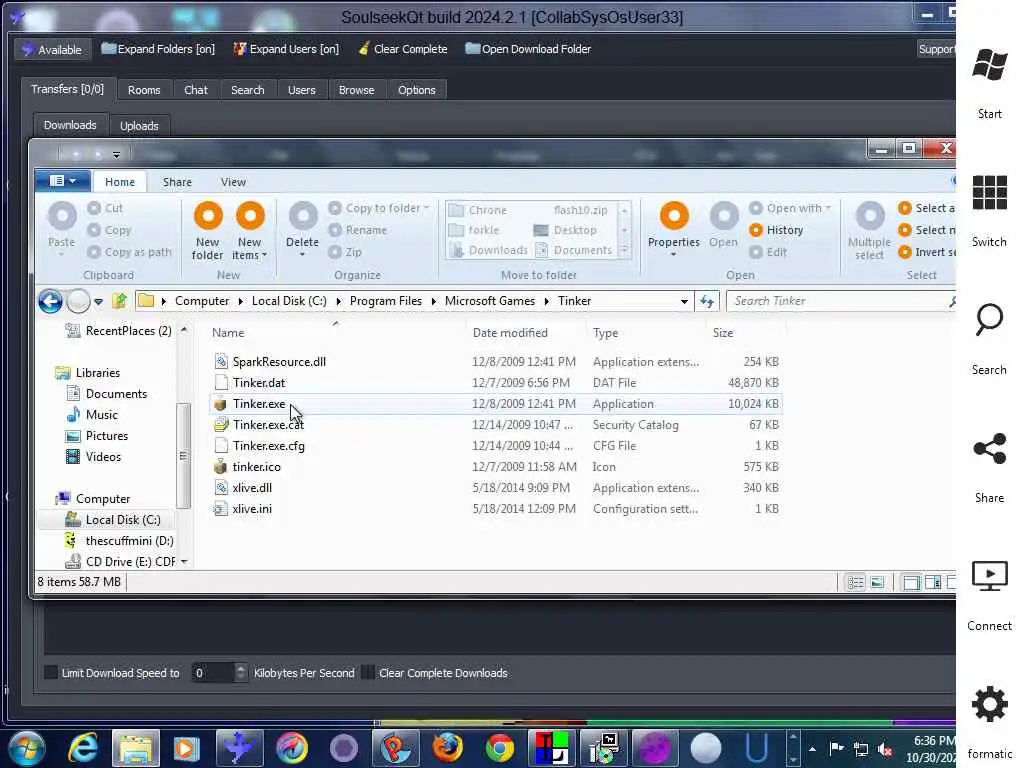The width and height of the screenshot is (1024, 768).
Task: Open Windows Media Player from taskbar
Action: [186, 748]
